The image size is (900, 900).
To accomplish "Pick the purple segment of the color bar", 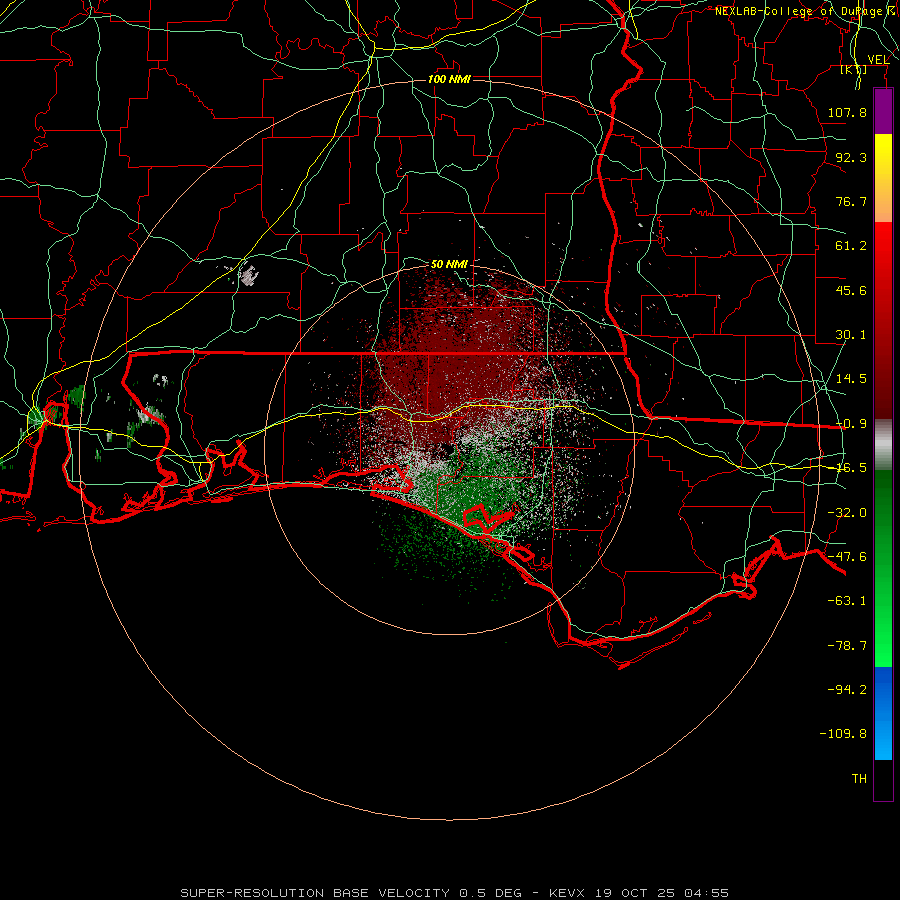I will point(883,112).
